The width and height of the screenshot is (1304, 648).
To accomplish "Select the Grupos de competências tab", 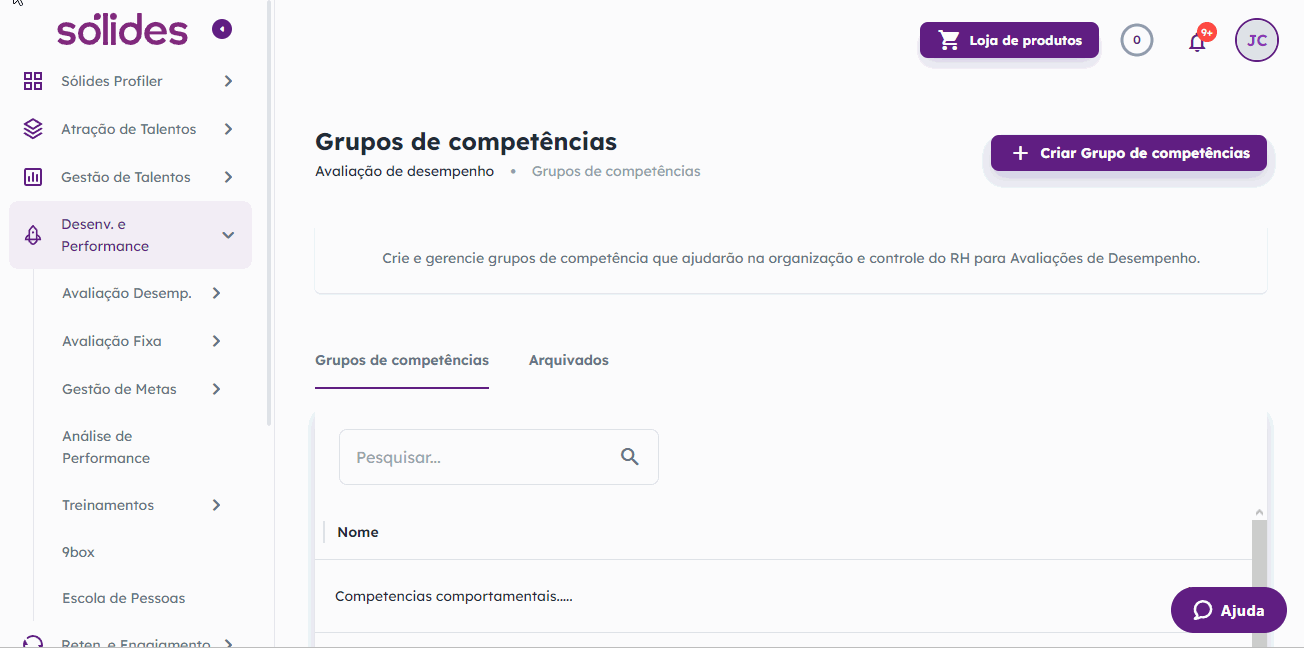I will [x=402, y=360].
